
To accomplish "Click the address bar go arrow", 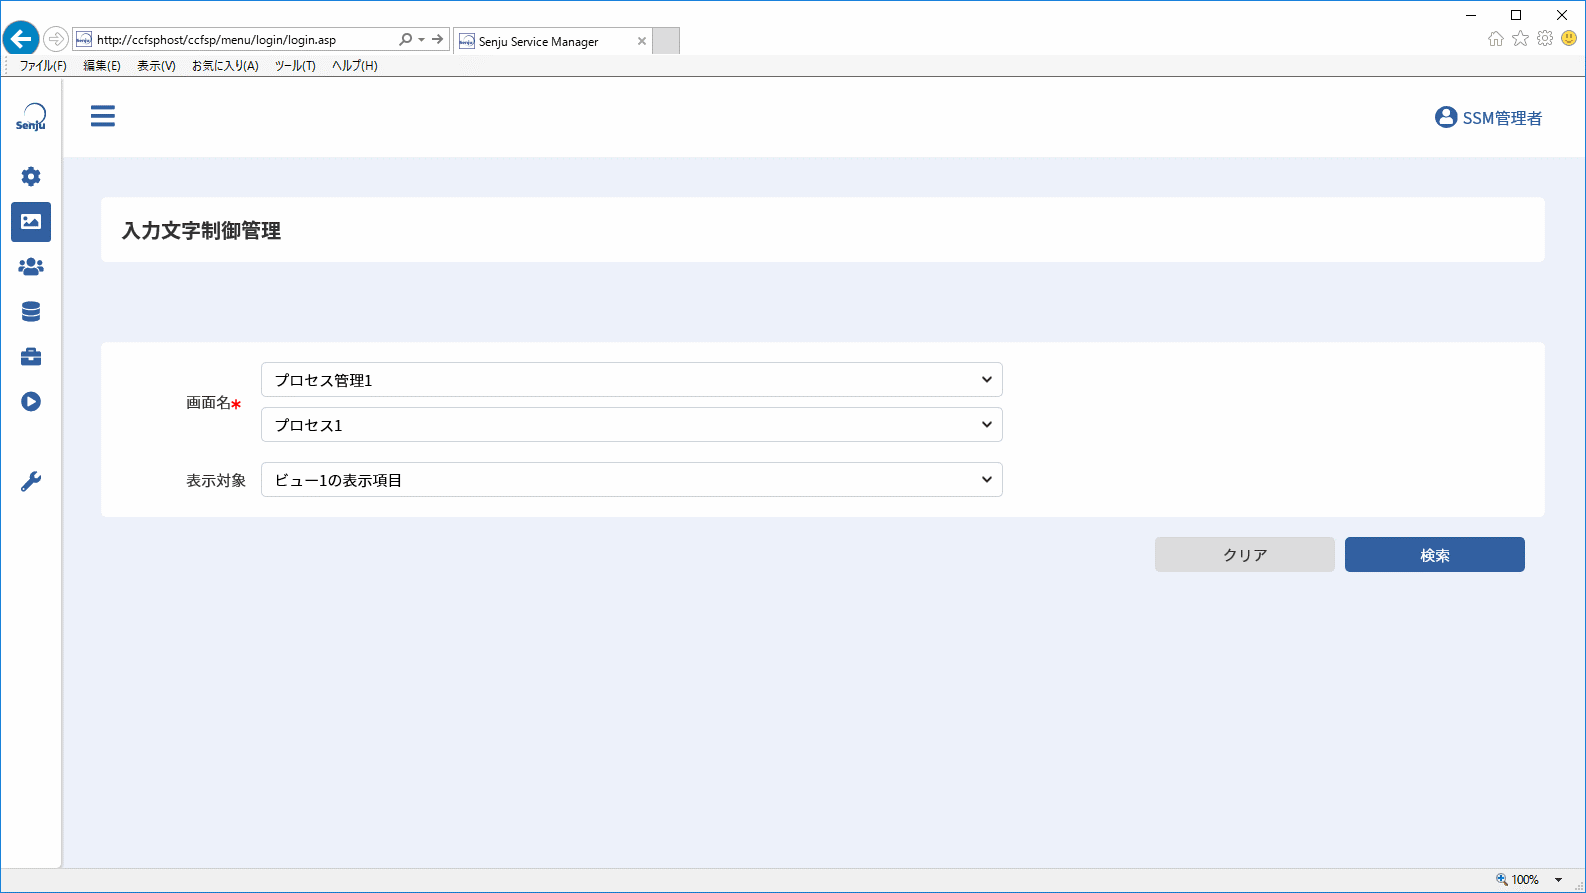I will click(437, 39).
